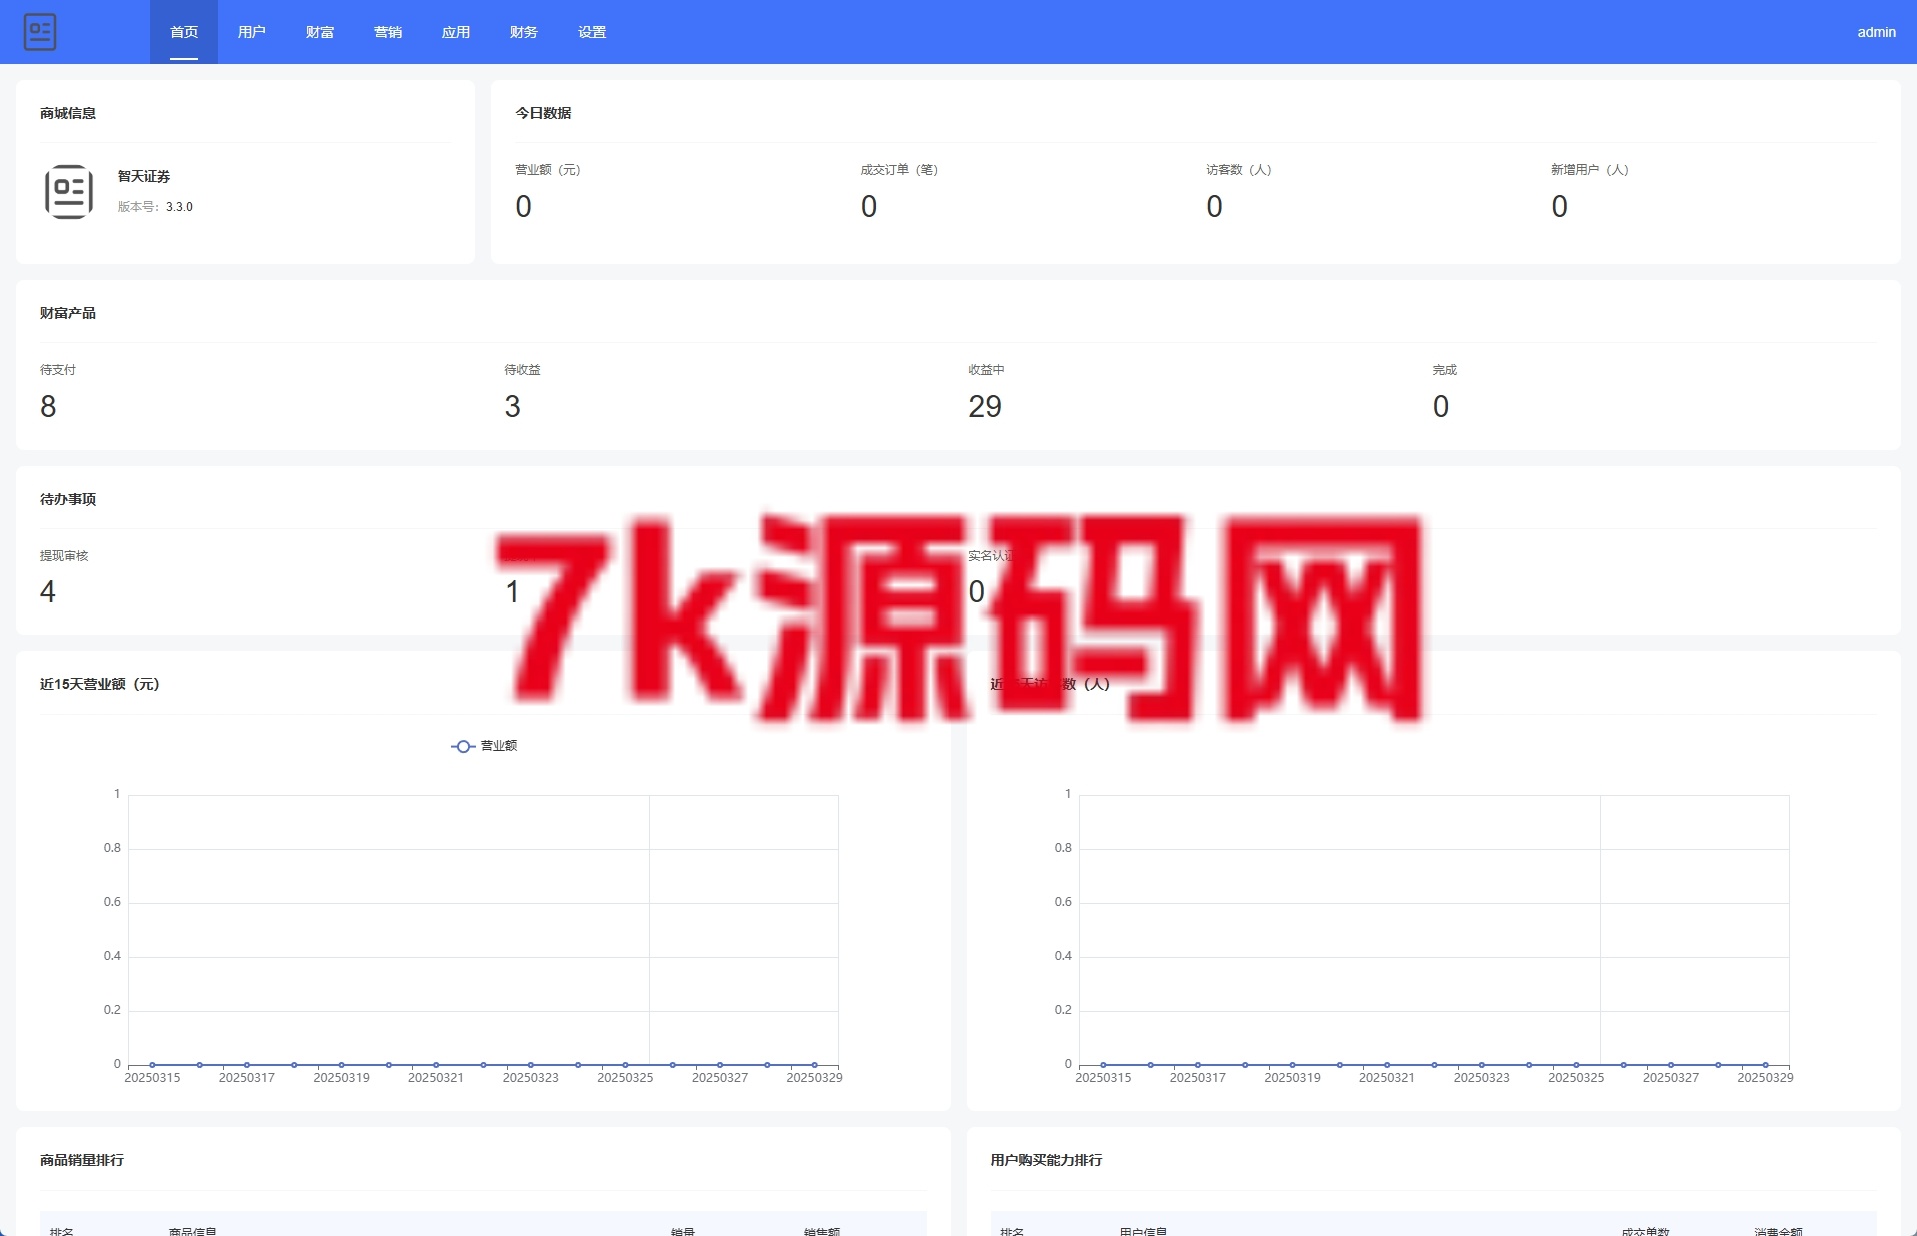
Task: Open the 财富 menu
Action: click(320, 32)
